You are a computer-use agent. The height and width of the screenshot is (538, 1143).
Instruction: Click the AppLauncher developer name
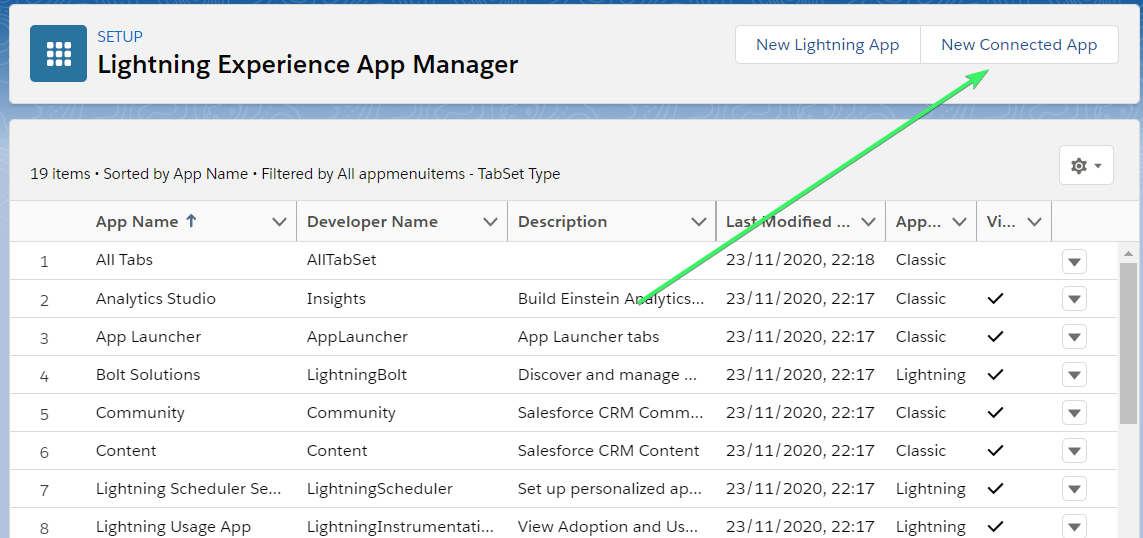tap(357, 337)
